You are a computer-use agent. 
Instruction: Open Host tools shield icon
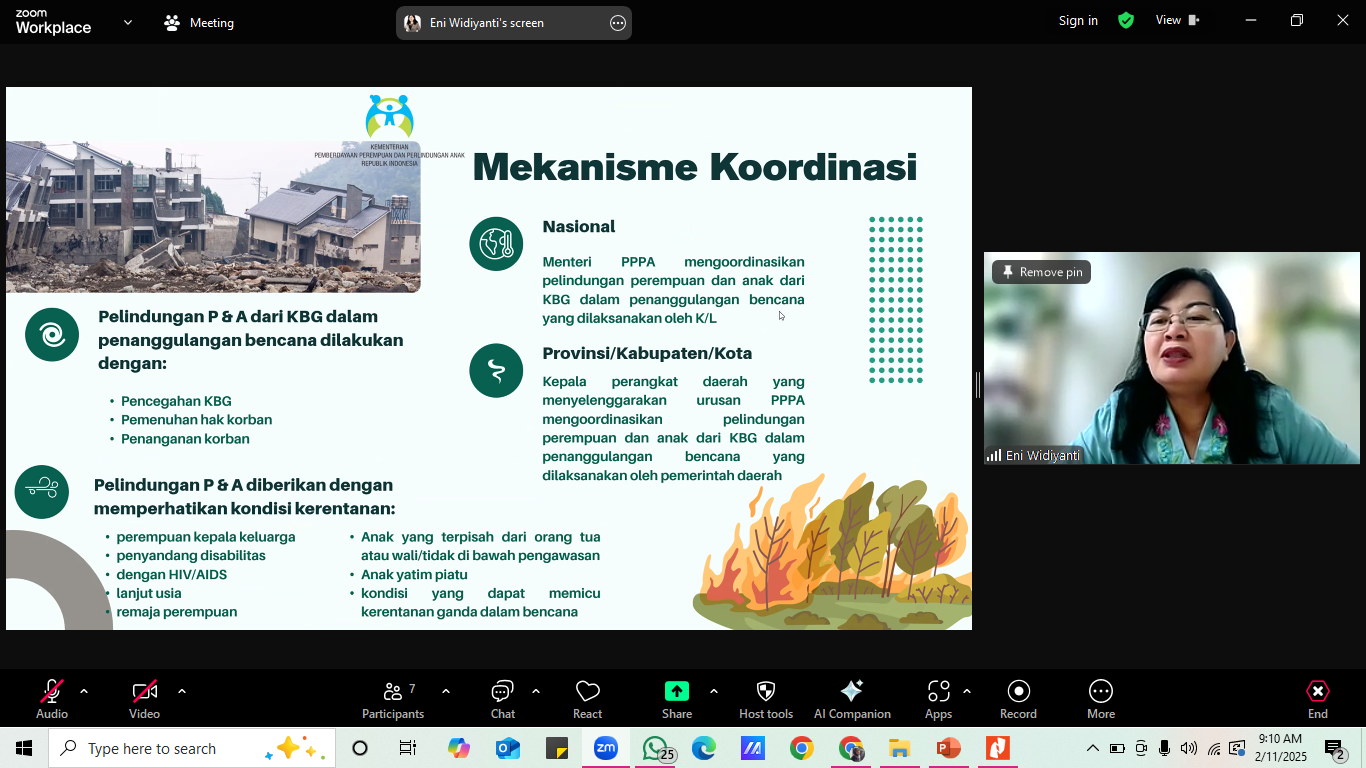[x=766, y=698]
